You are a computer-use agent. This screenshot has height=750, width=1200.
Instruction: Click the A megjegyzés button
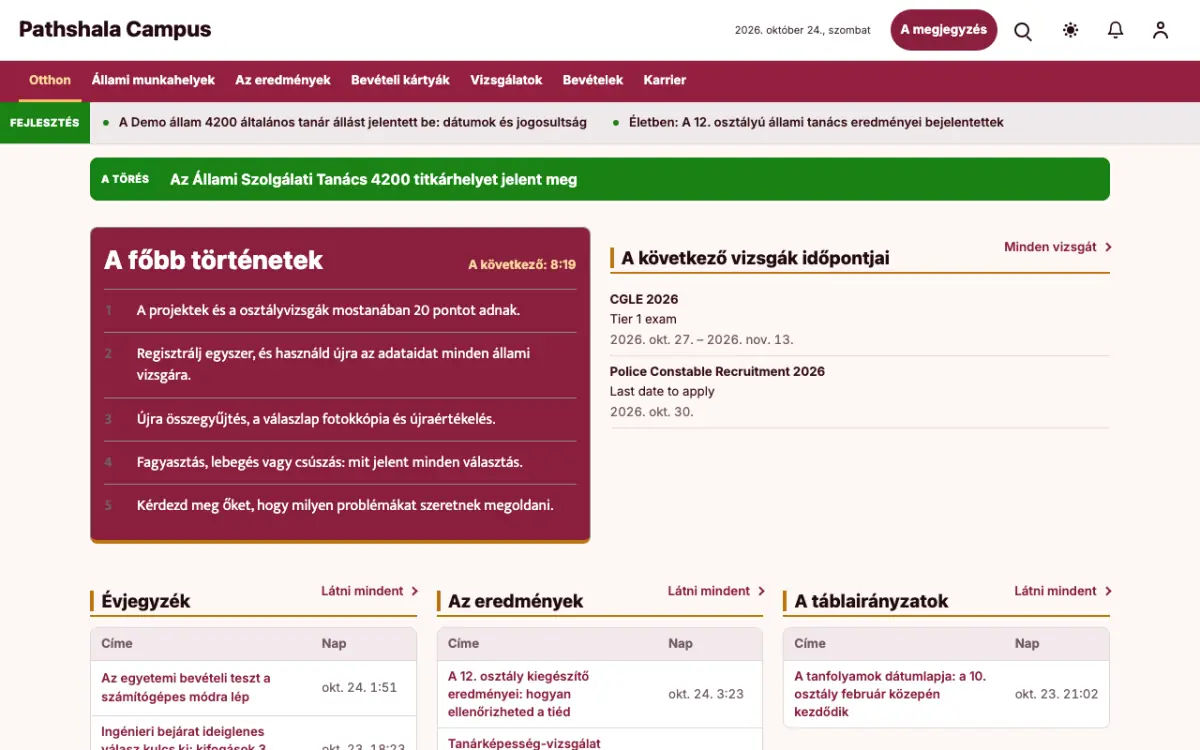point(943,30)
